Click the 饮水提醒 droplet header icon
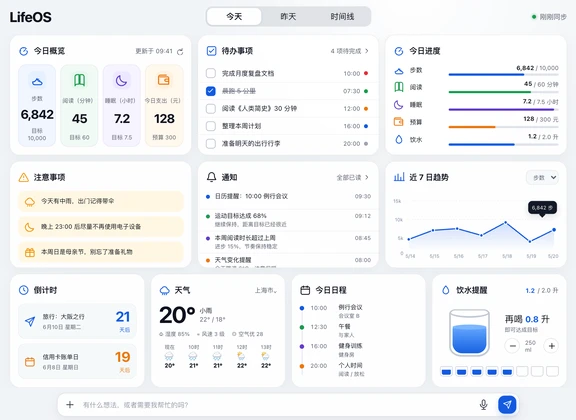Screen dimensions: 576x420 pyautogui.click(x=446, y=290)
